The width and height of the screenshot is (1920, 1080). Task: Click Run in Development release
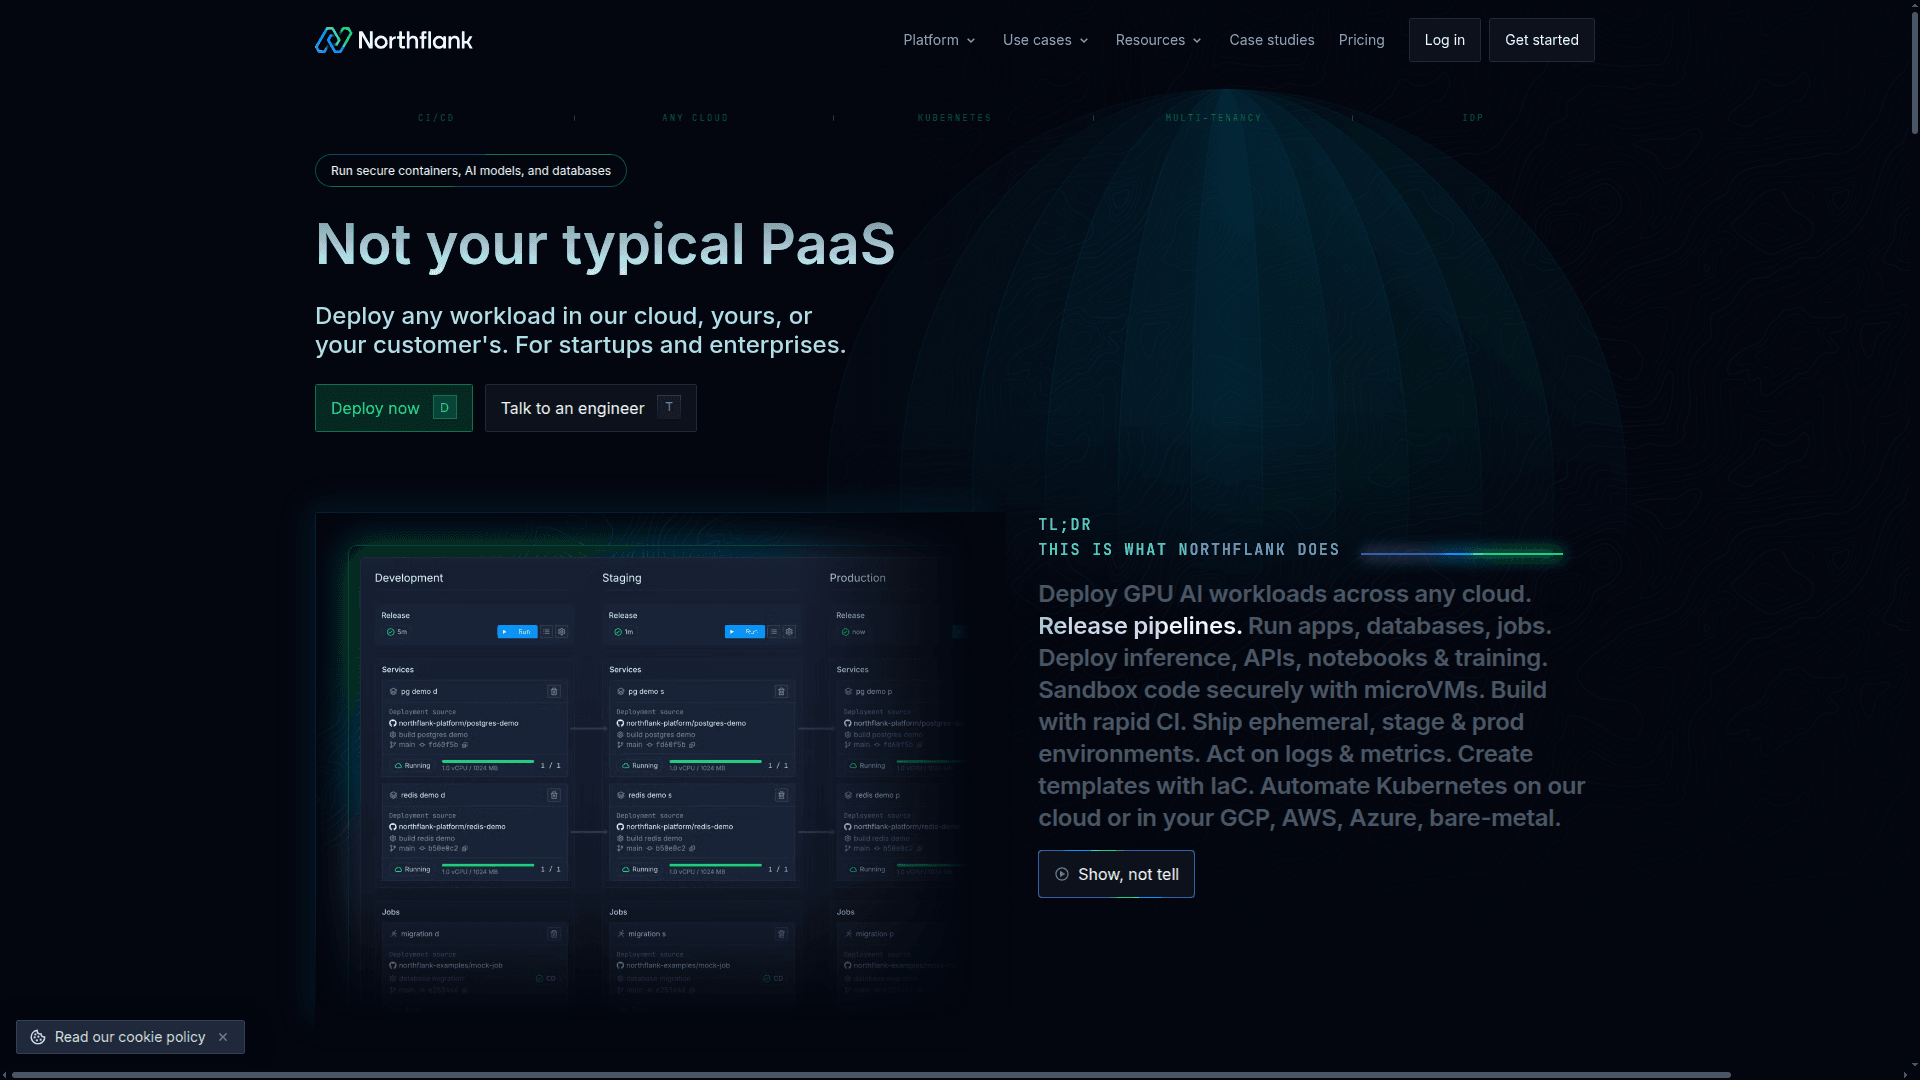coord(517,632)
